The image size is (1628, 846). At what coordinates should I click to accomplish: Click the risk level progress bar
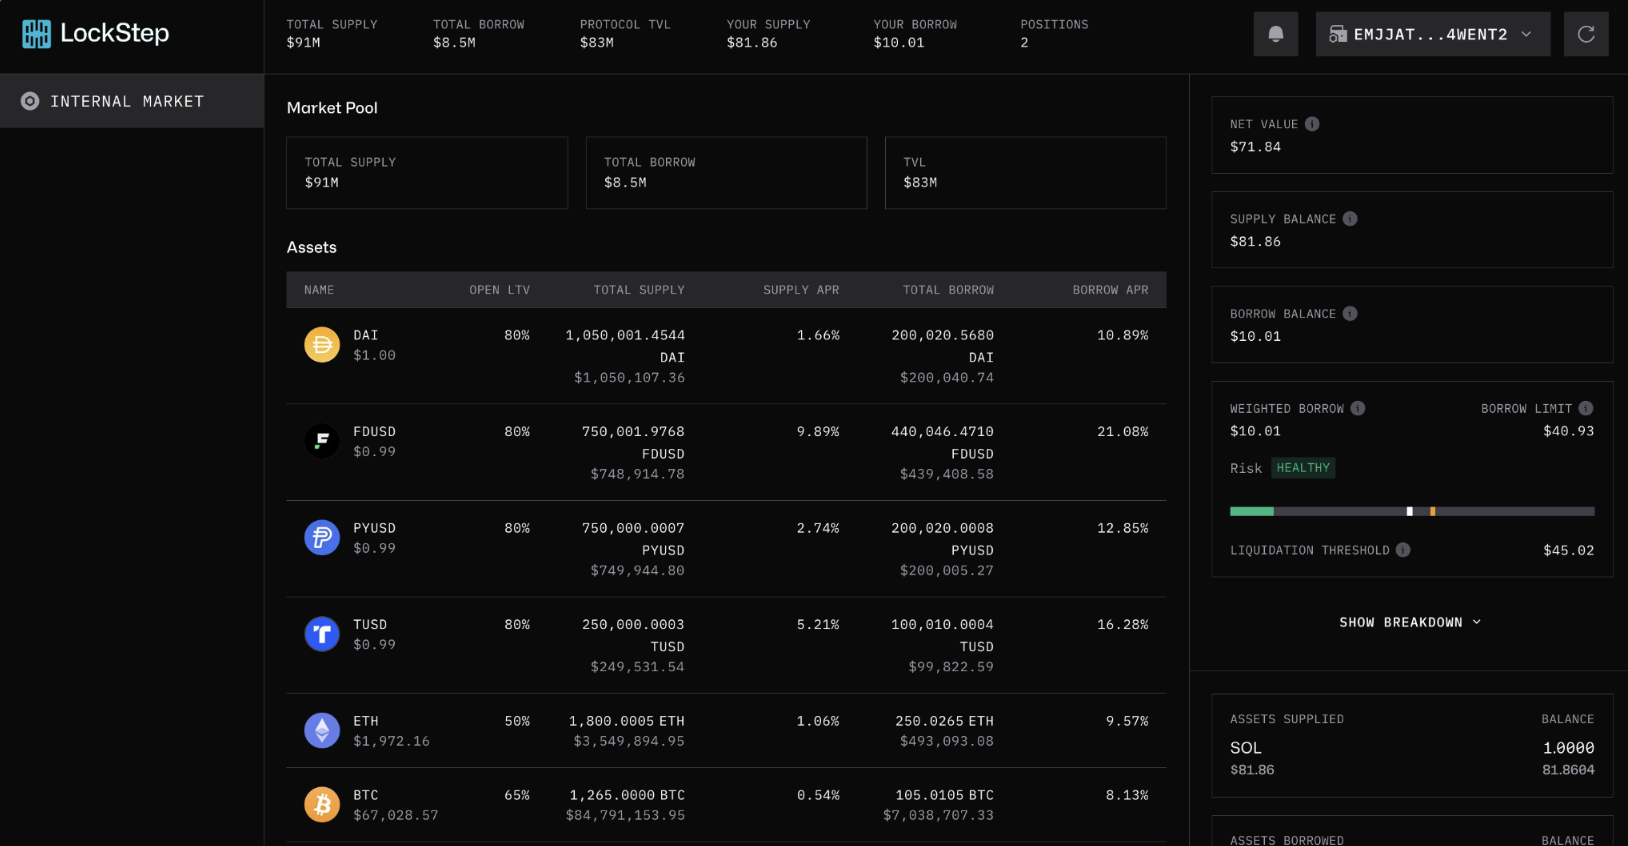(1411, 511)
